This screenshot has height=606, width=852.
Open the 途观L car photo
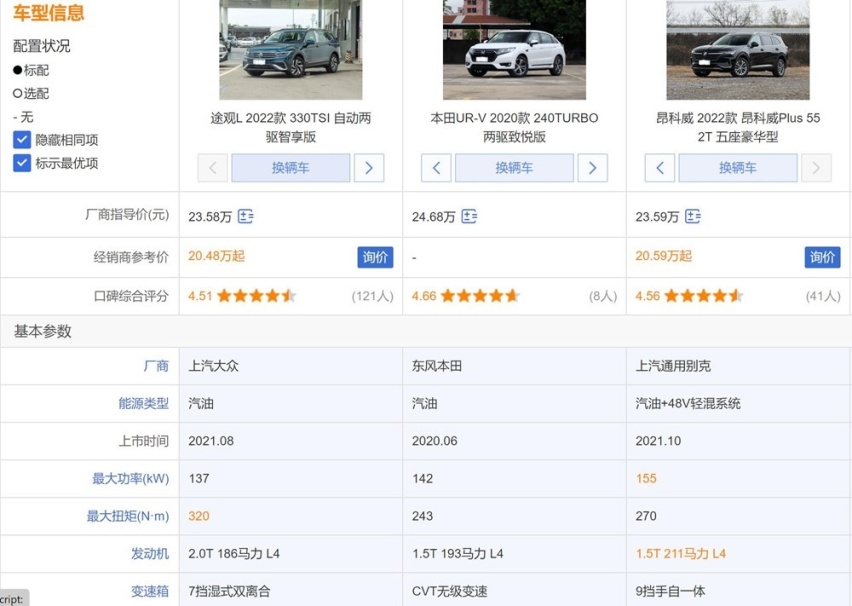[291, 49]
